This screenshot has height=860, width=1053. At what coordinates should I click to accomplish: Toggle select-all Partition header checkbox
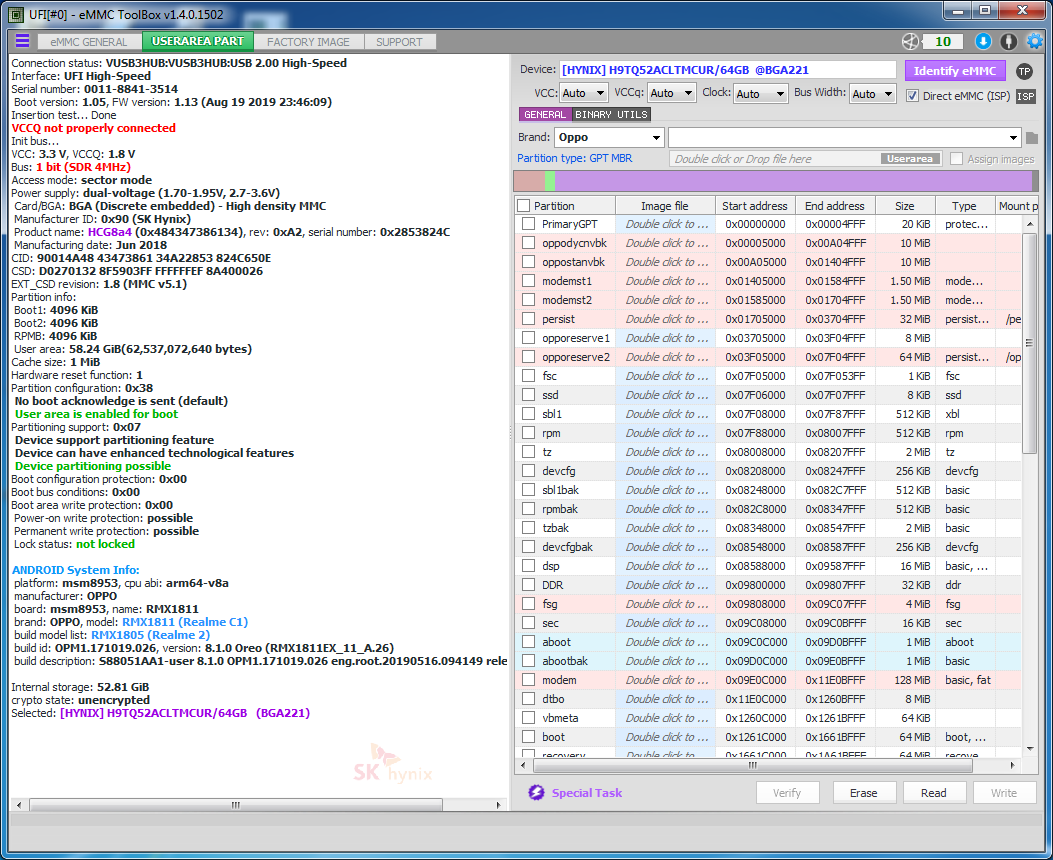pyautogui.click(x=524, y=205)
